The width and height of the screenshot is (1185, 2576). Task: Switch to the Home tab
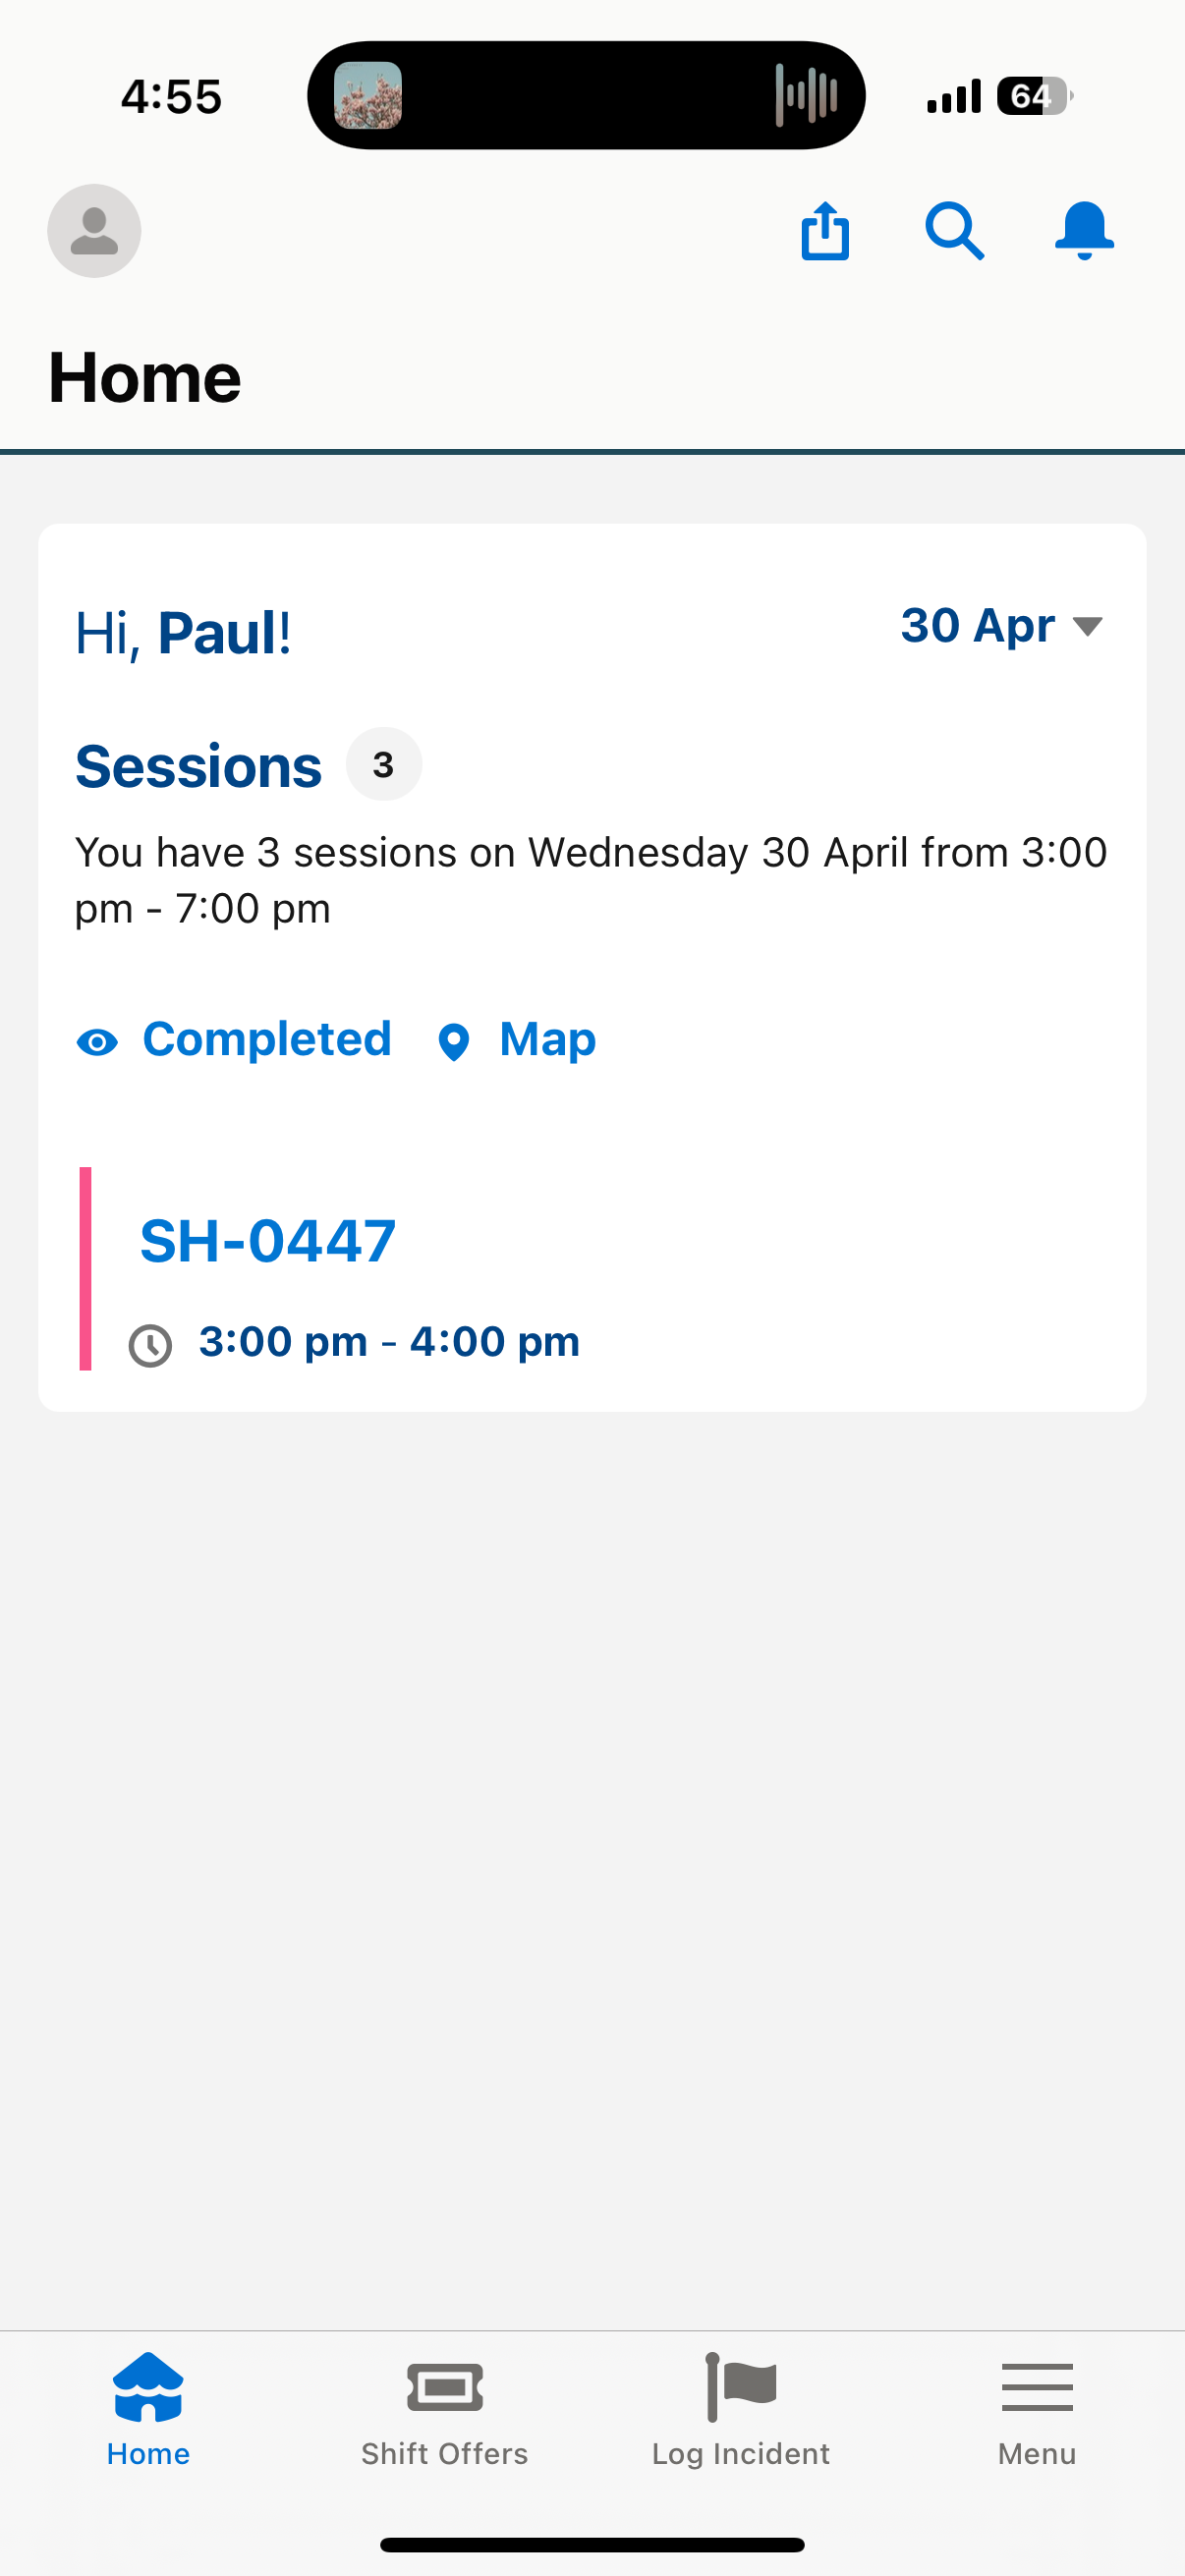tap(148, 2408)
